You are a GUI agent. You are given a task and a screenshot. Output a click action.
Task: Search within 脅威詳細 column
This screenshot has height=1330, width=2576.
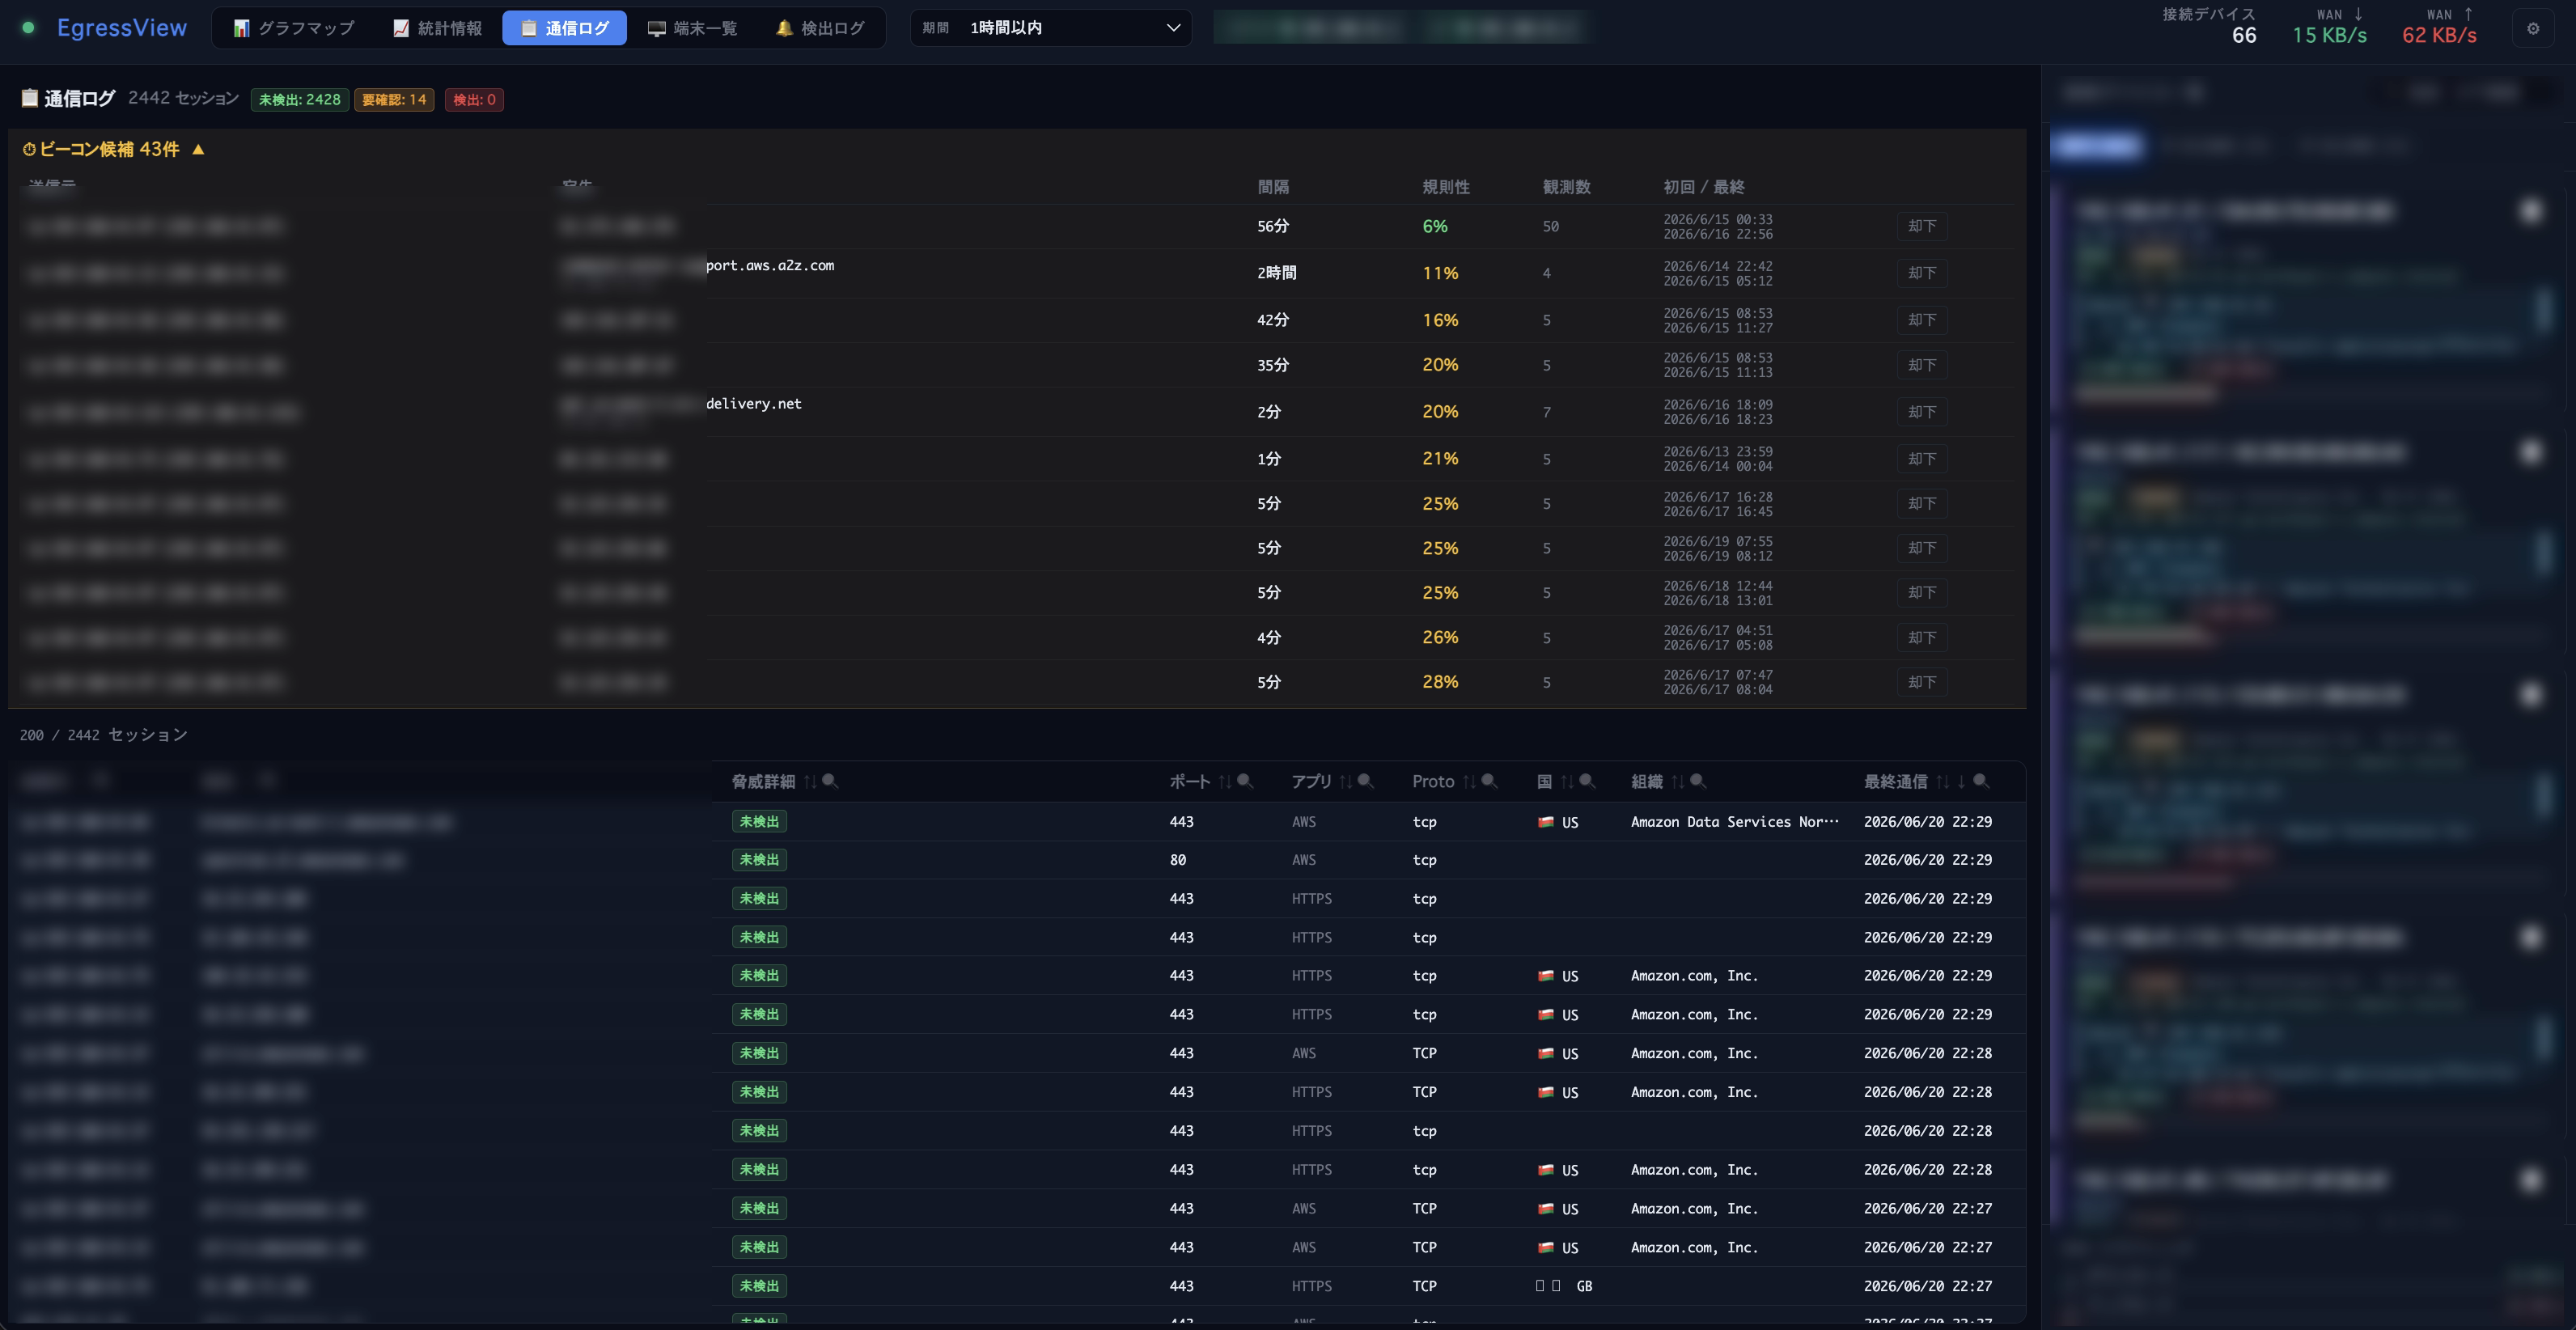pos(830,781)
